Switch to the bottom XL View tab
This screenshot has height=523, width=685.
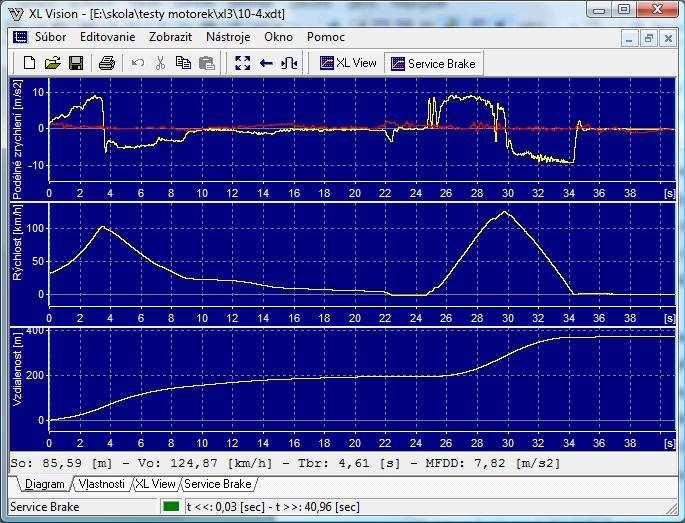point(155,484)
